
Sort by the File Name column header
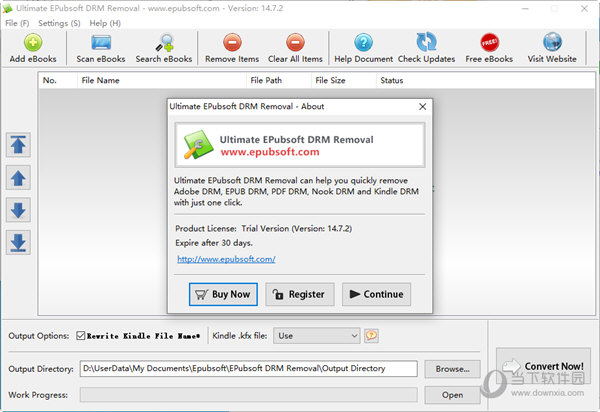click(x=161, y=80)
